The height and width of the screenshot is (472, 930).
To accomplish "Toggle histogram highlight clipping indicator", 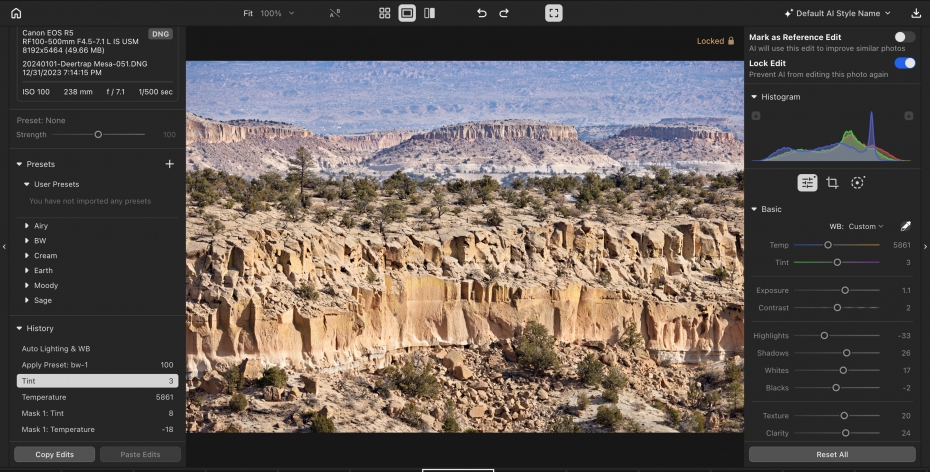I will (909, 116).
